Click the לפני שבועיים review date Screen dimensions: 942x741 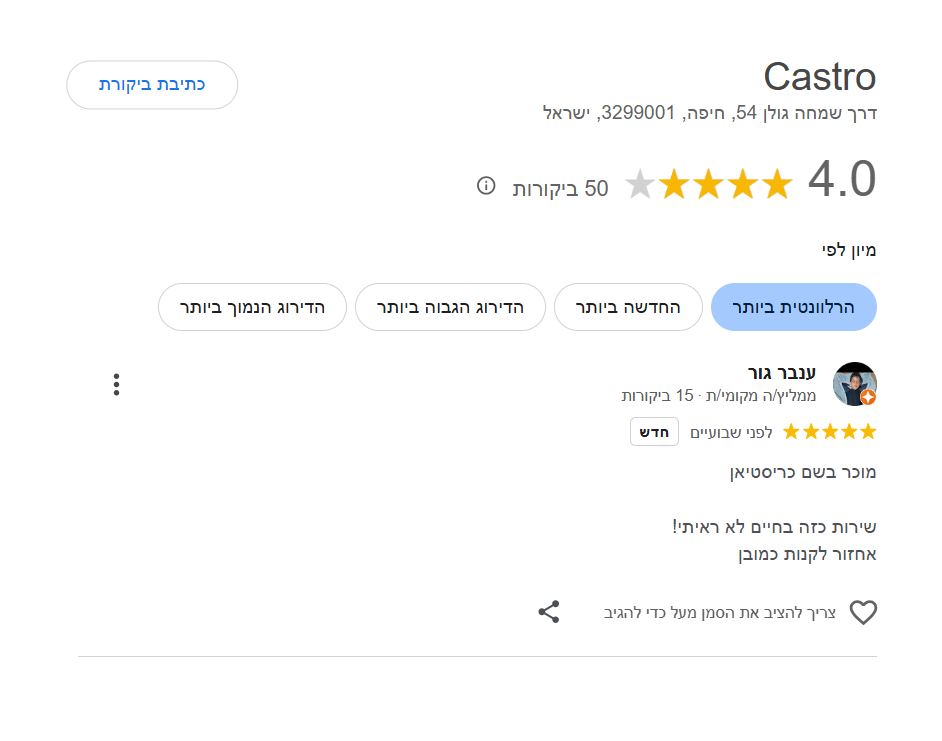tap(731, 432)
